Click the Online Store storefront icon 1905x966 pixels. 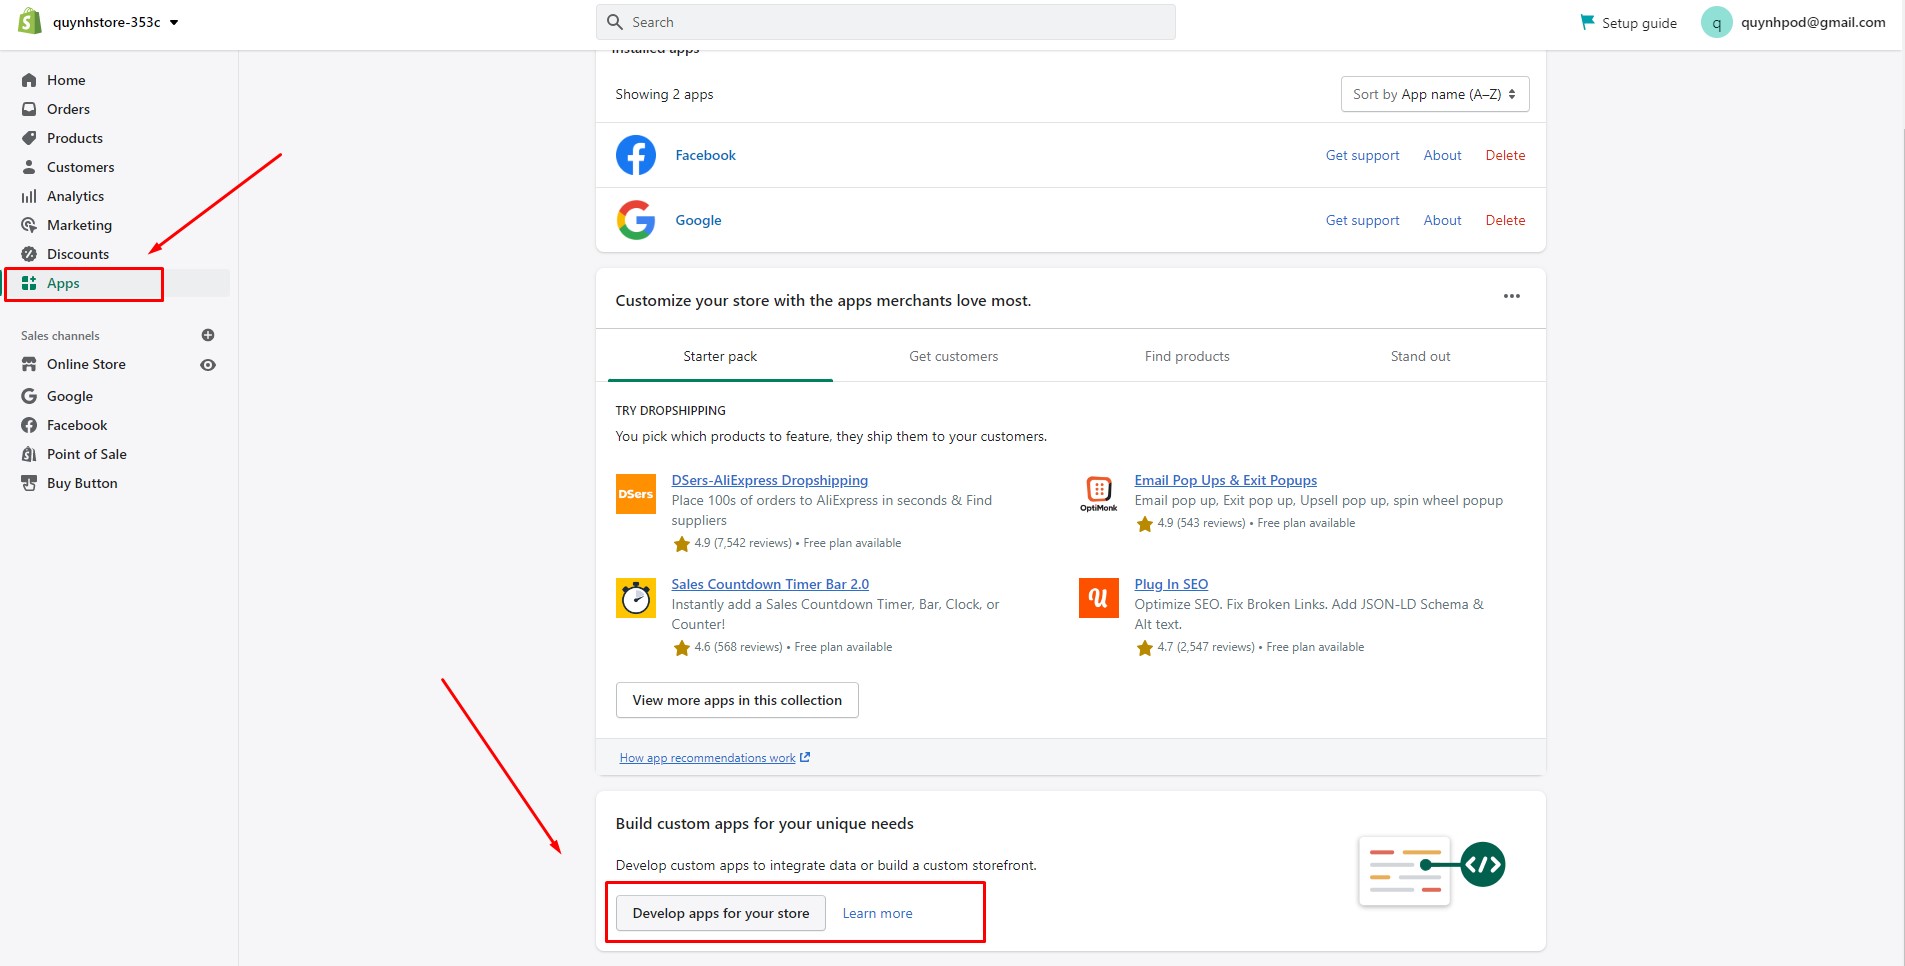coord(29,364)
